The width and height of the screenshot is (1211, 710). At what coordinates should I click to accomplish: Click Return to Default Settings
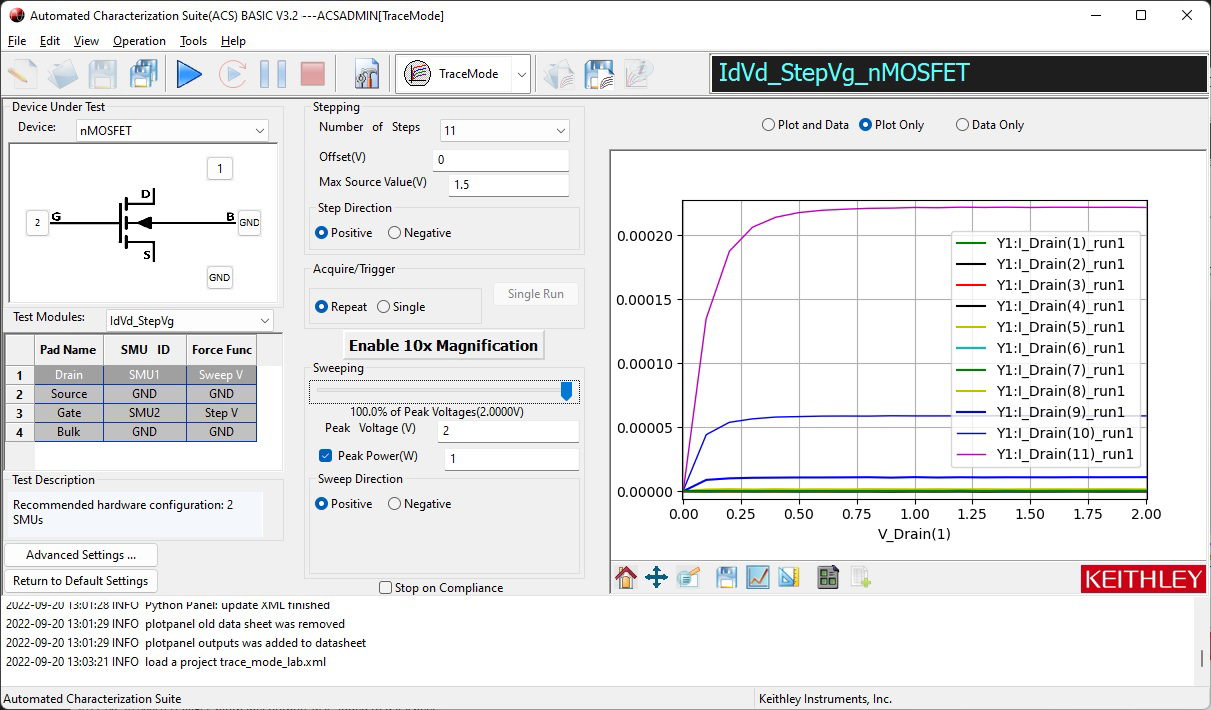81,581
